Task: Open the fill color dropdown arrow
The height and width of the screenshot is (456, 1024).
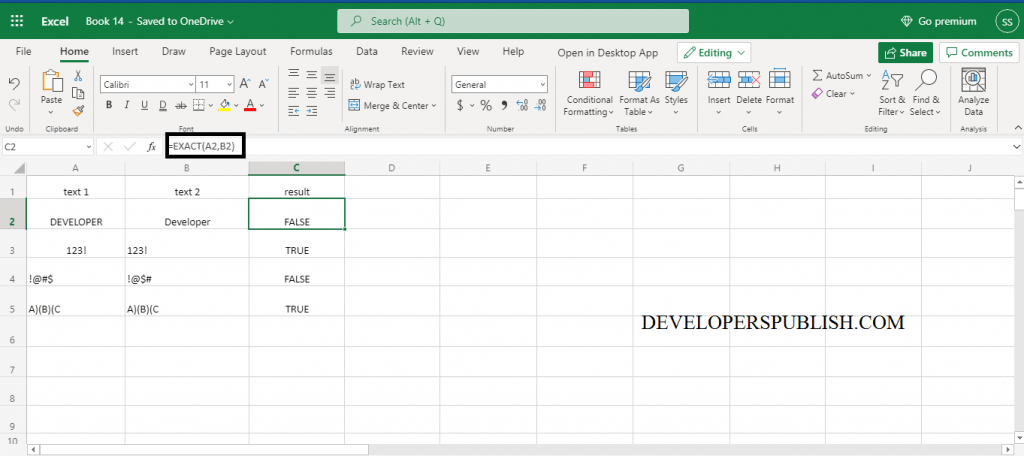Action: click(x=236, y=105)
